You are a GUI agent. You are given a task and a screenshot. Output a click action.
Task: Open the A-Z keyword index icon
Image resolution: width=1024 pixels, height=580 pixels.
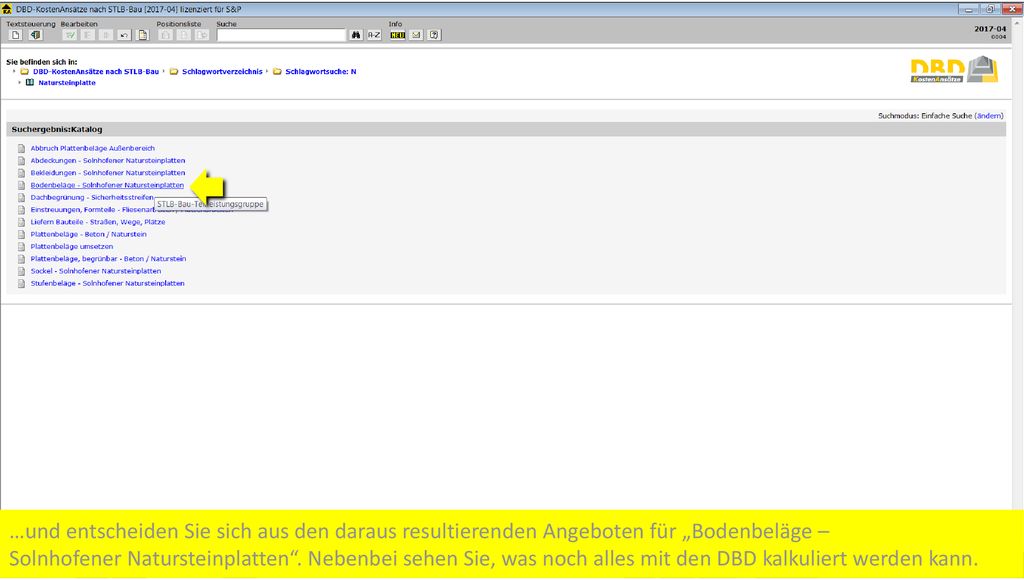click(x=374, y=35)
